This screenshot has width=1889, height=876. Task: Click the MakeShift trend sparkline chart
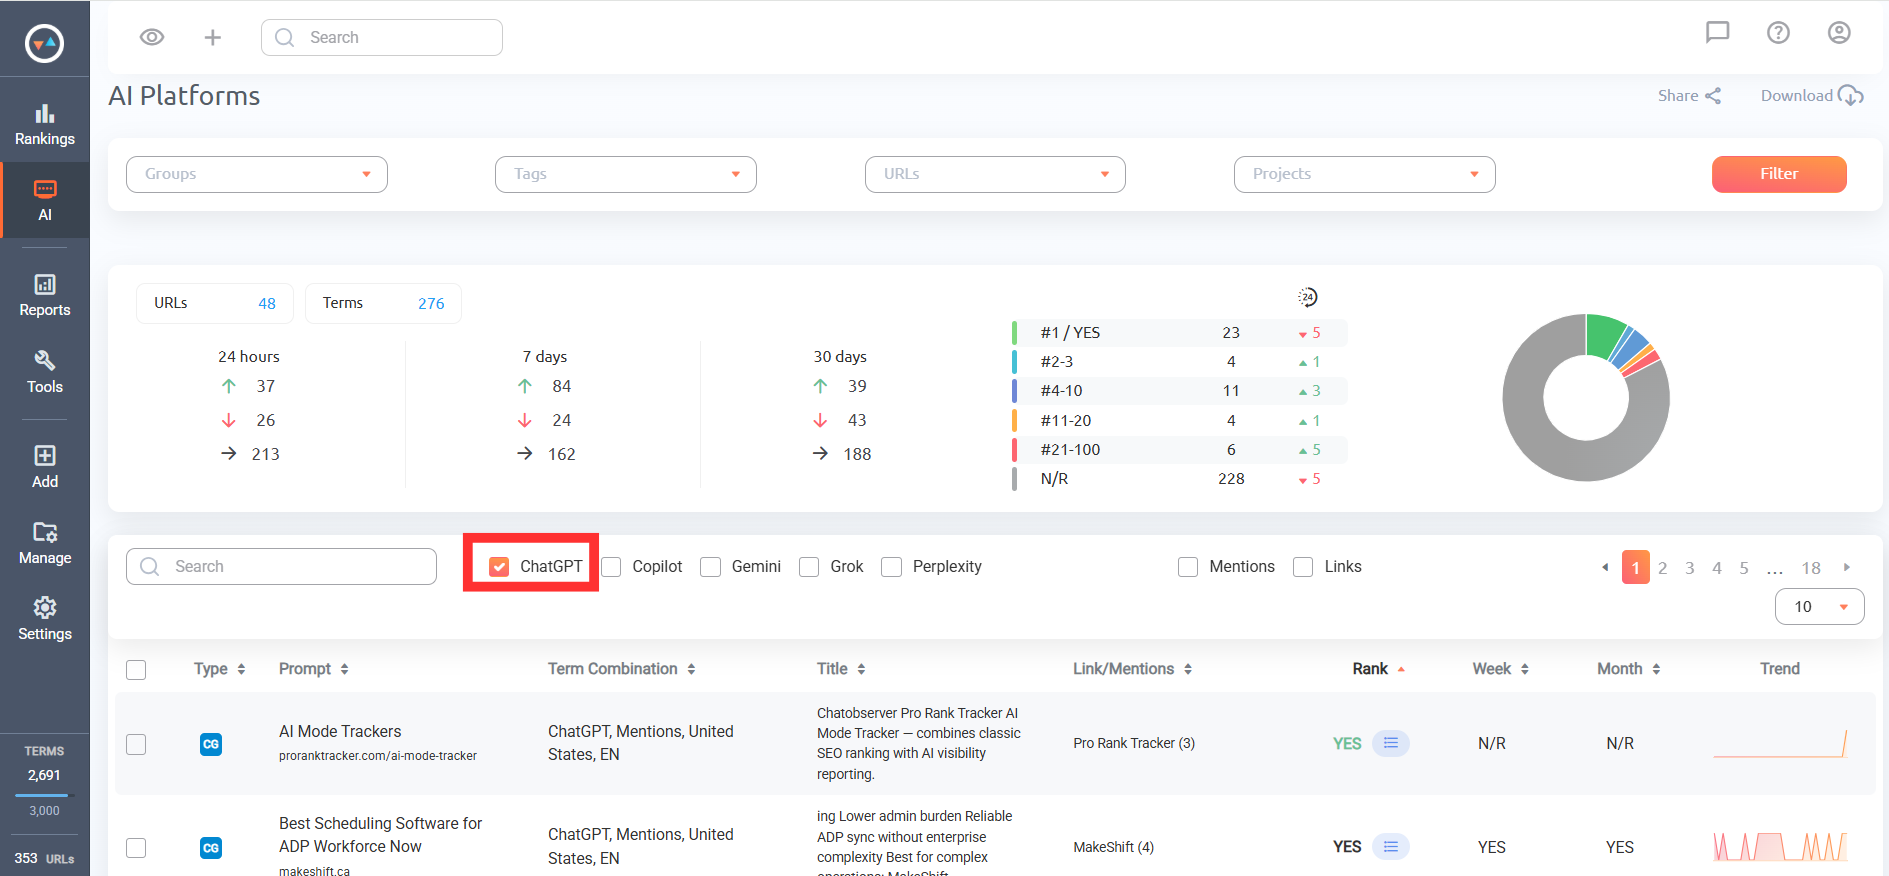click(1780, 847)
